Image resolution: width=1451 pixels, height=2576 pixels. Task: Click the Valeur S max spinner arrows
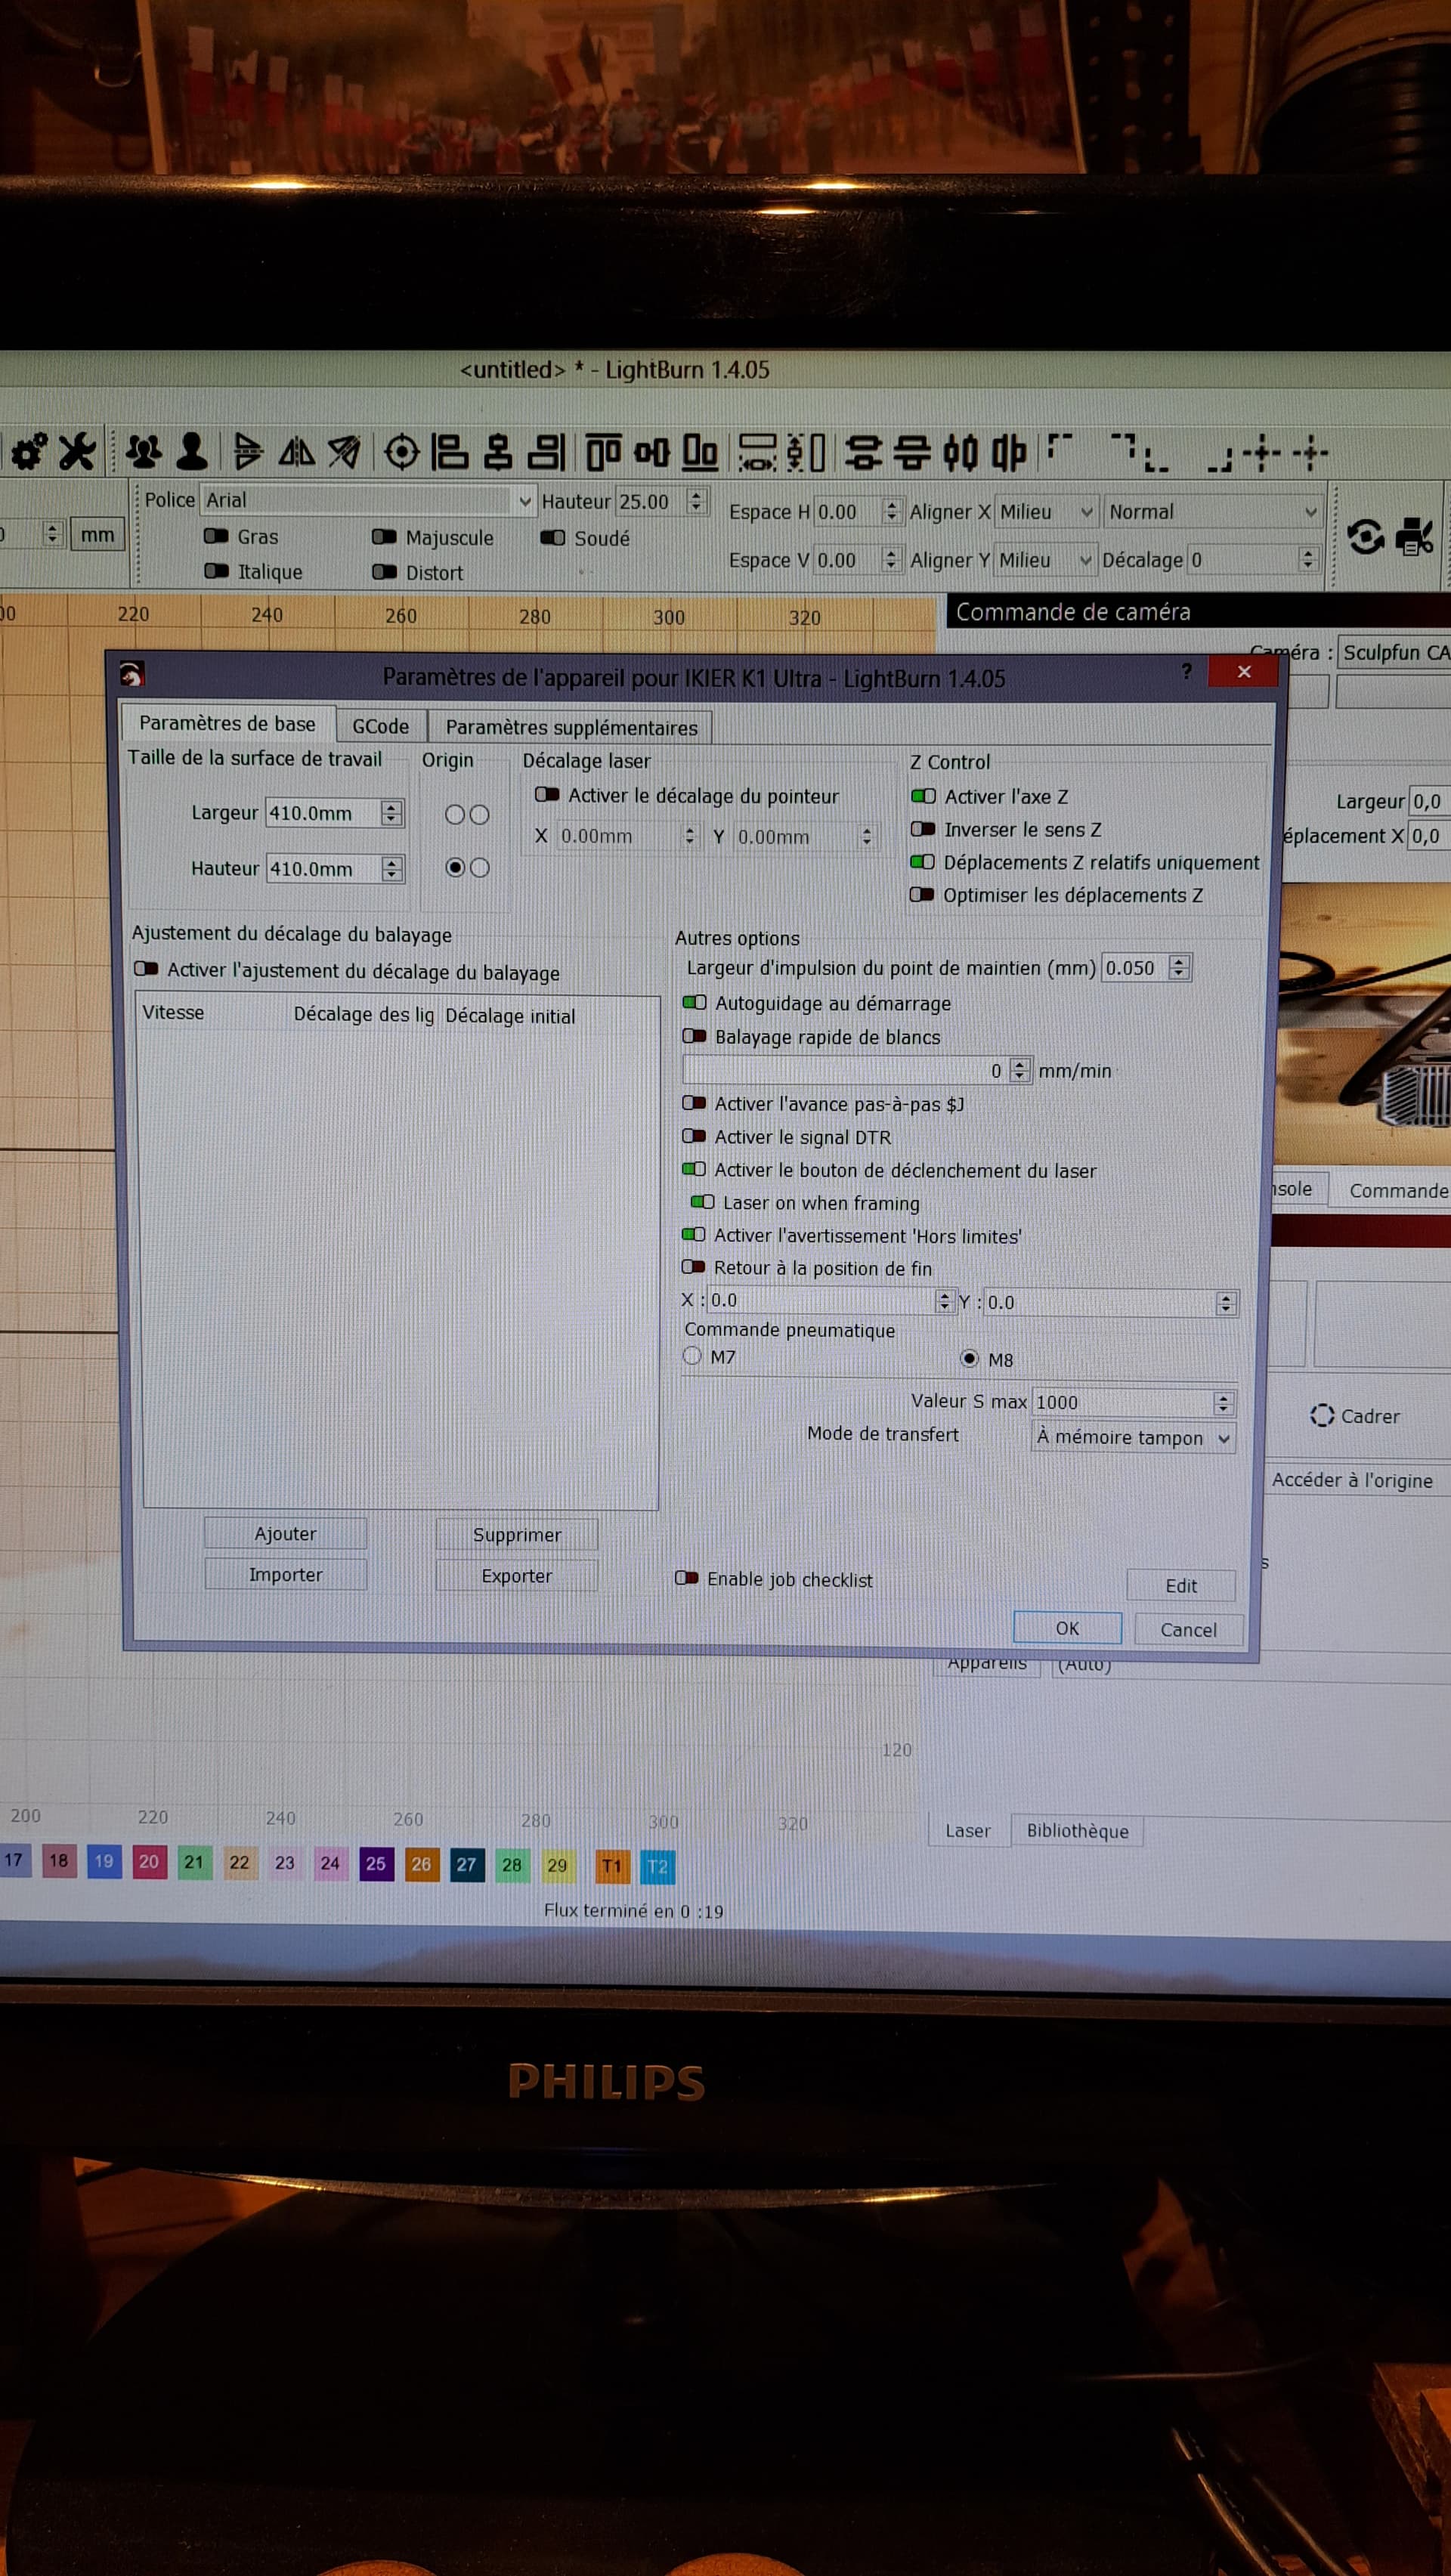(x=1223, y=1403)
